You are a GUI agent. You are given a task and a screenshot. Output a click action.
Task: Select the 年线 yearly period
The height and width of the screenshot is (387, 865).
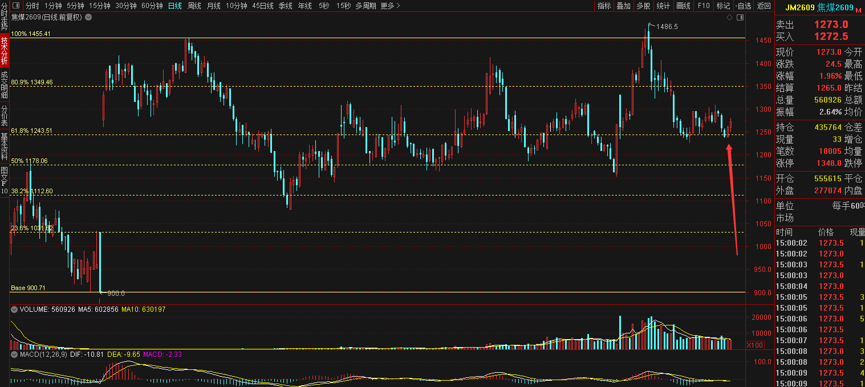point(305,6)
